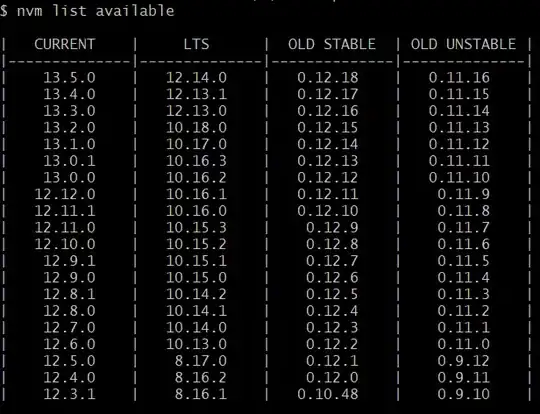Click old unstable version 0.9.11
The image size is (540, 414).
464,377
